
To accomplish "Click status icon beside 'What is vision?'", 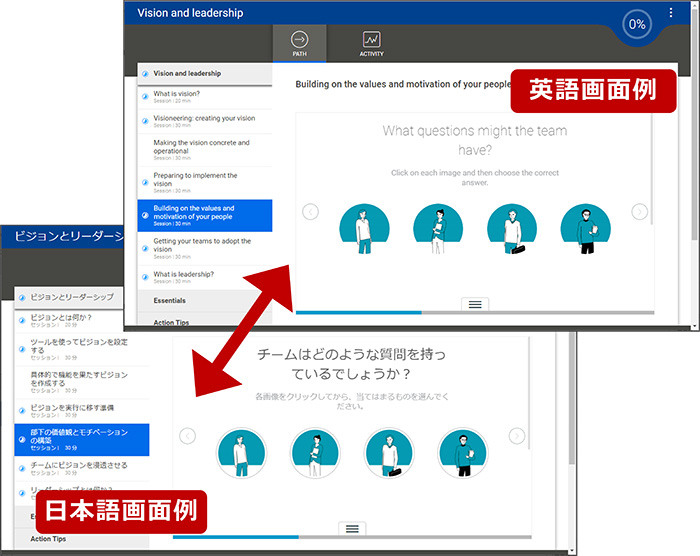I will [x=145, y=96].
